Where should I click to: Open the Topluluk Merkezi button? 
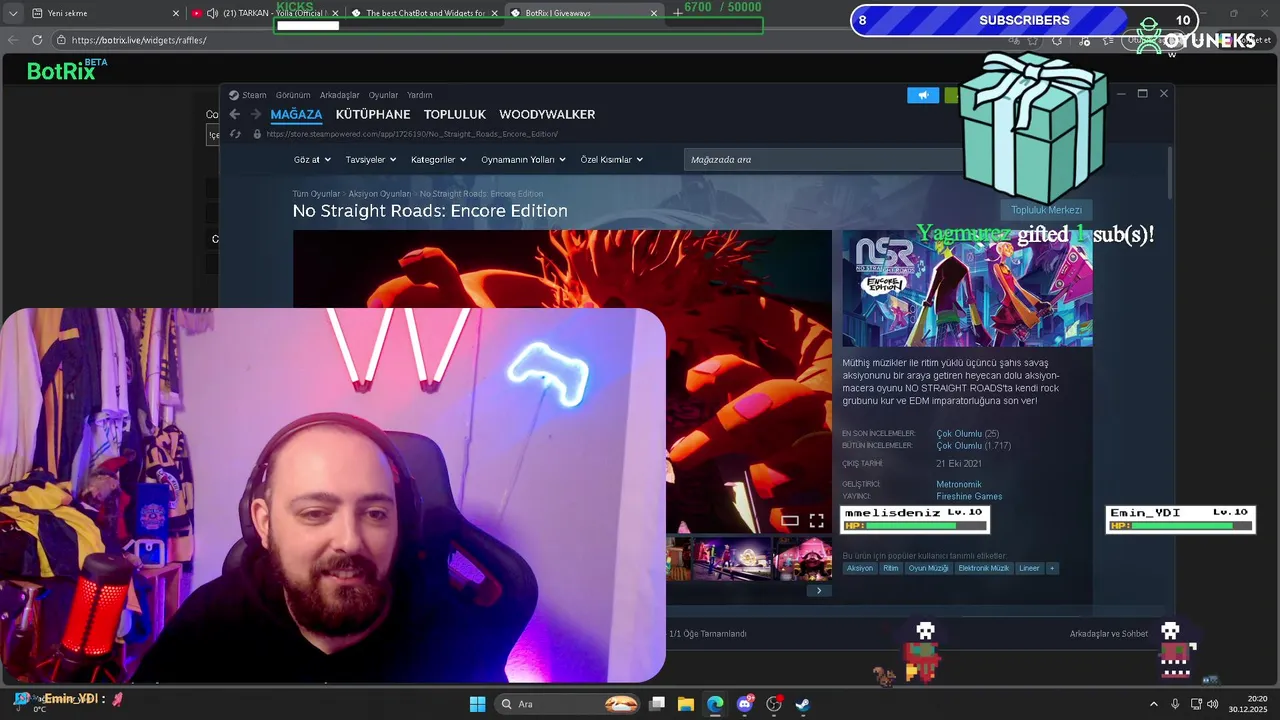coord(1046,210)
